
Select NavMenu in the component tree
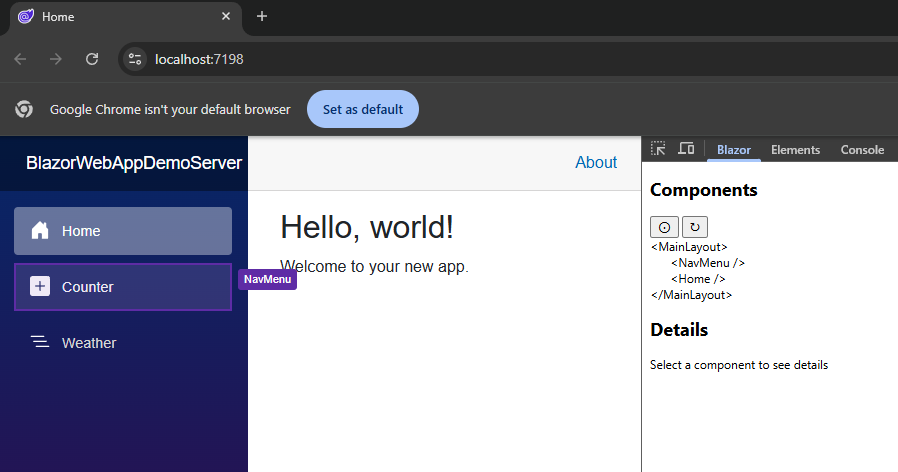pyautogui.click(x=708, y=263)
